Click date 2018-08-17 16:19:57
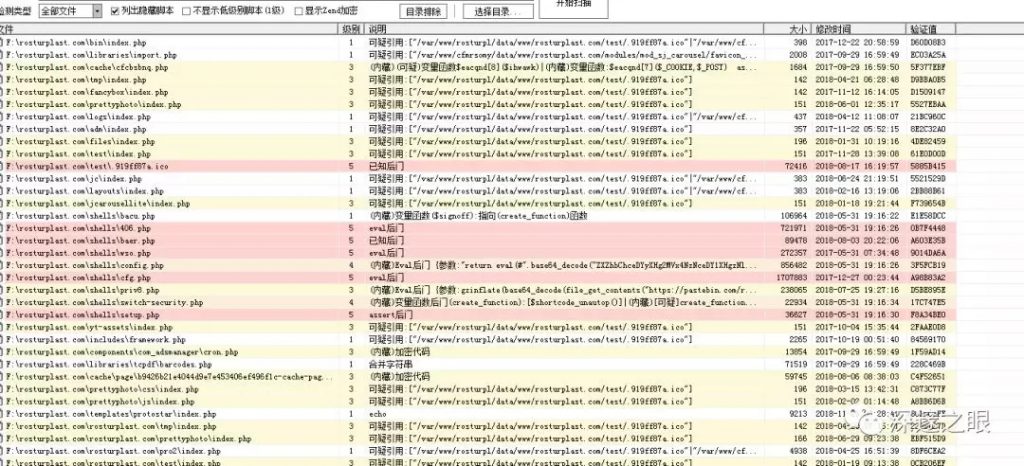This screenshot has height=466, width=1024. [856, 166]
